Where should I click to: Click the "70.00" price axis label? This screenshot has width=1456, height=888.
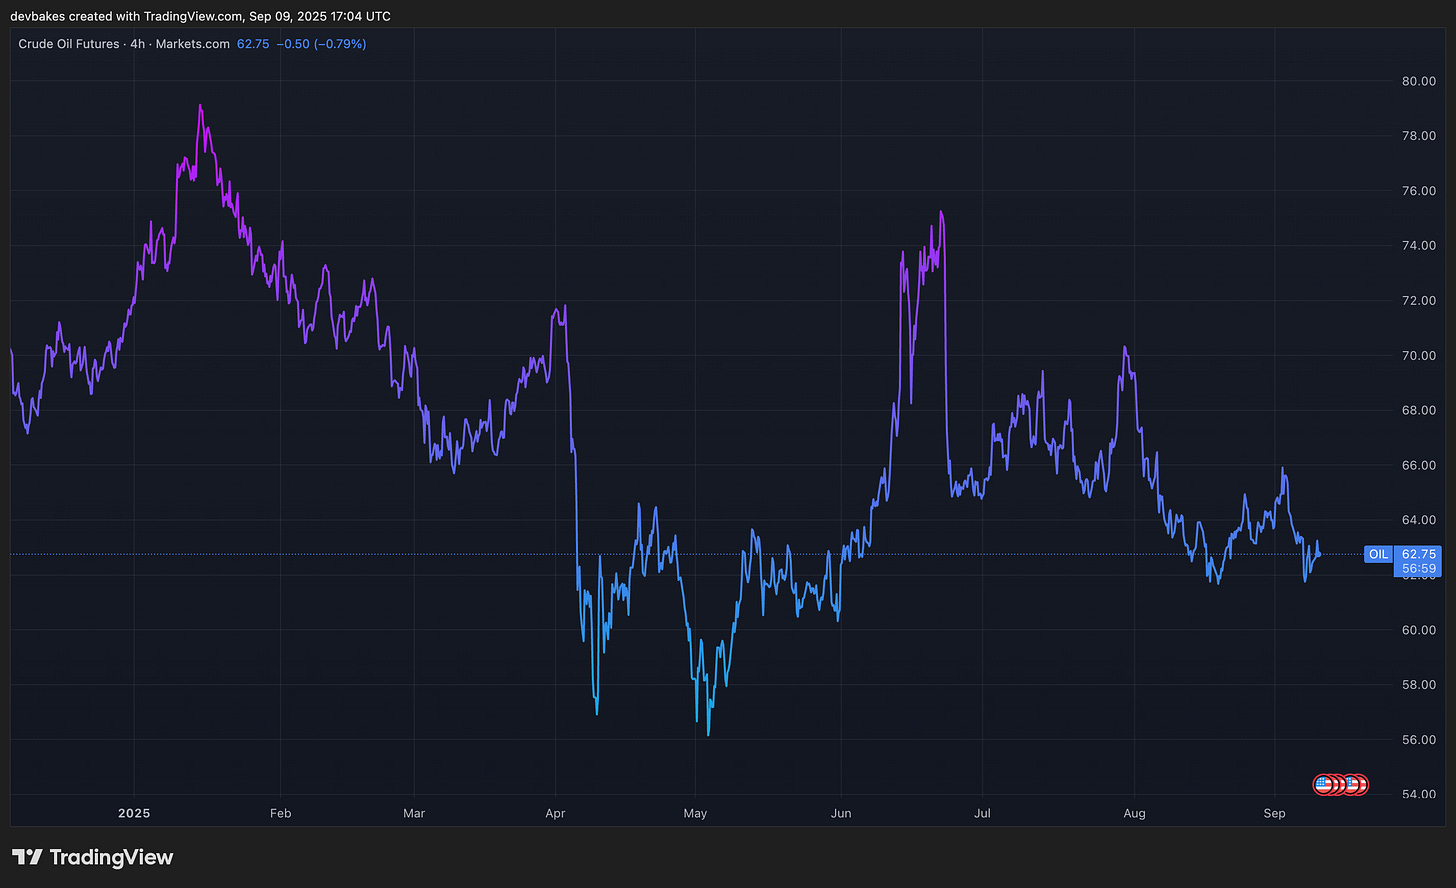tap(1419, 356)
